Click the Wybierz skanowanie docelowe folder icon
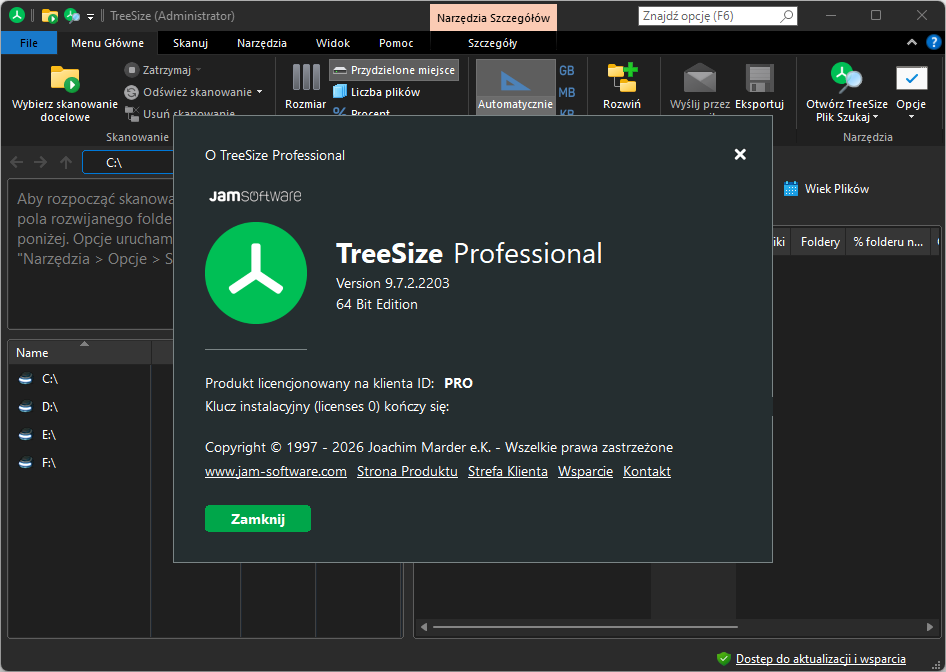 click(65, 79)
